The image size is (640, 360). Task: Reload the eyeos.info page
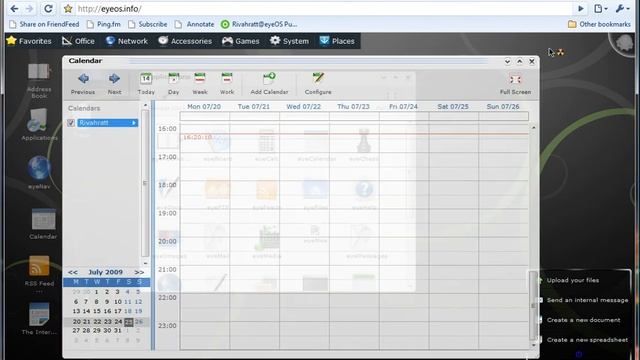coord(48,9)
